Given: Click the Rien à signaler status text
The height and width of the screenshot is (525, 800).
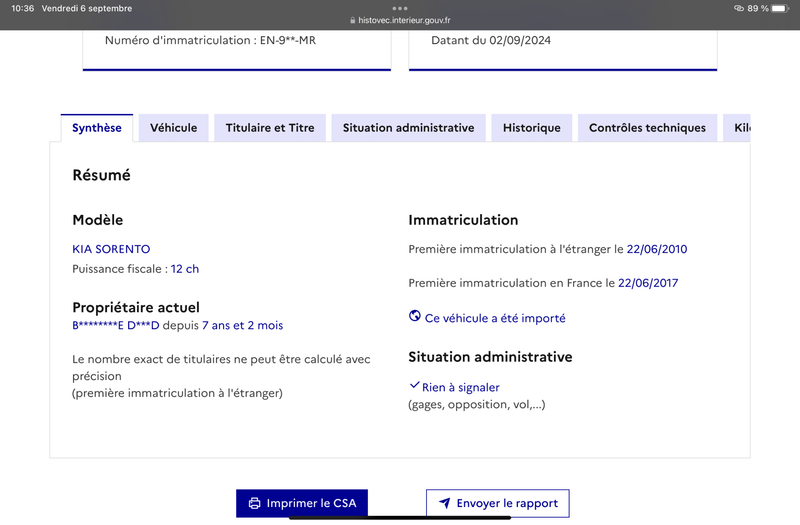Looking at the screenshot, I should (x=461, y=387).
